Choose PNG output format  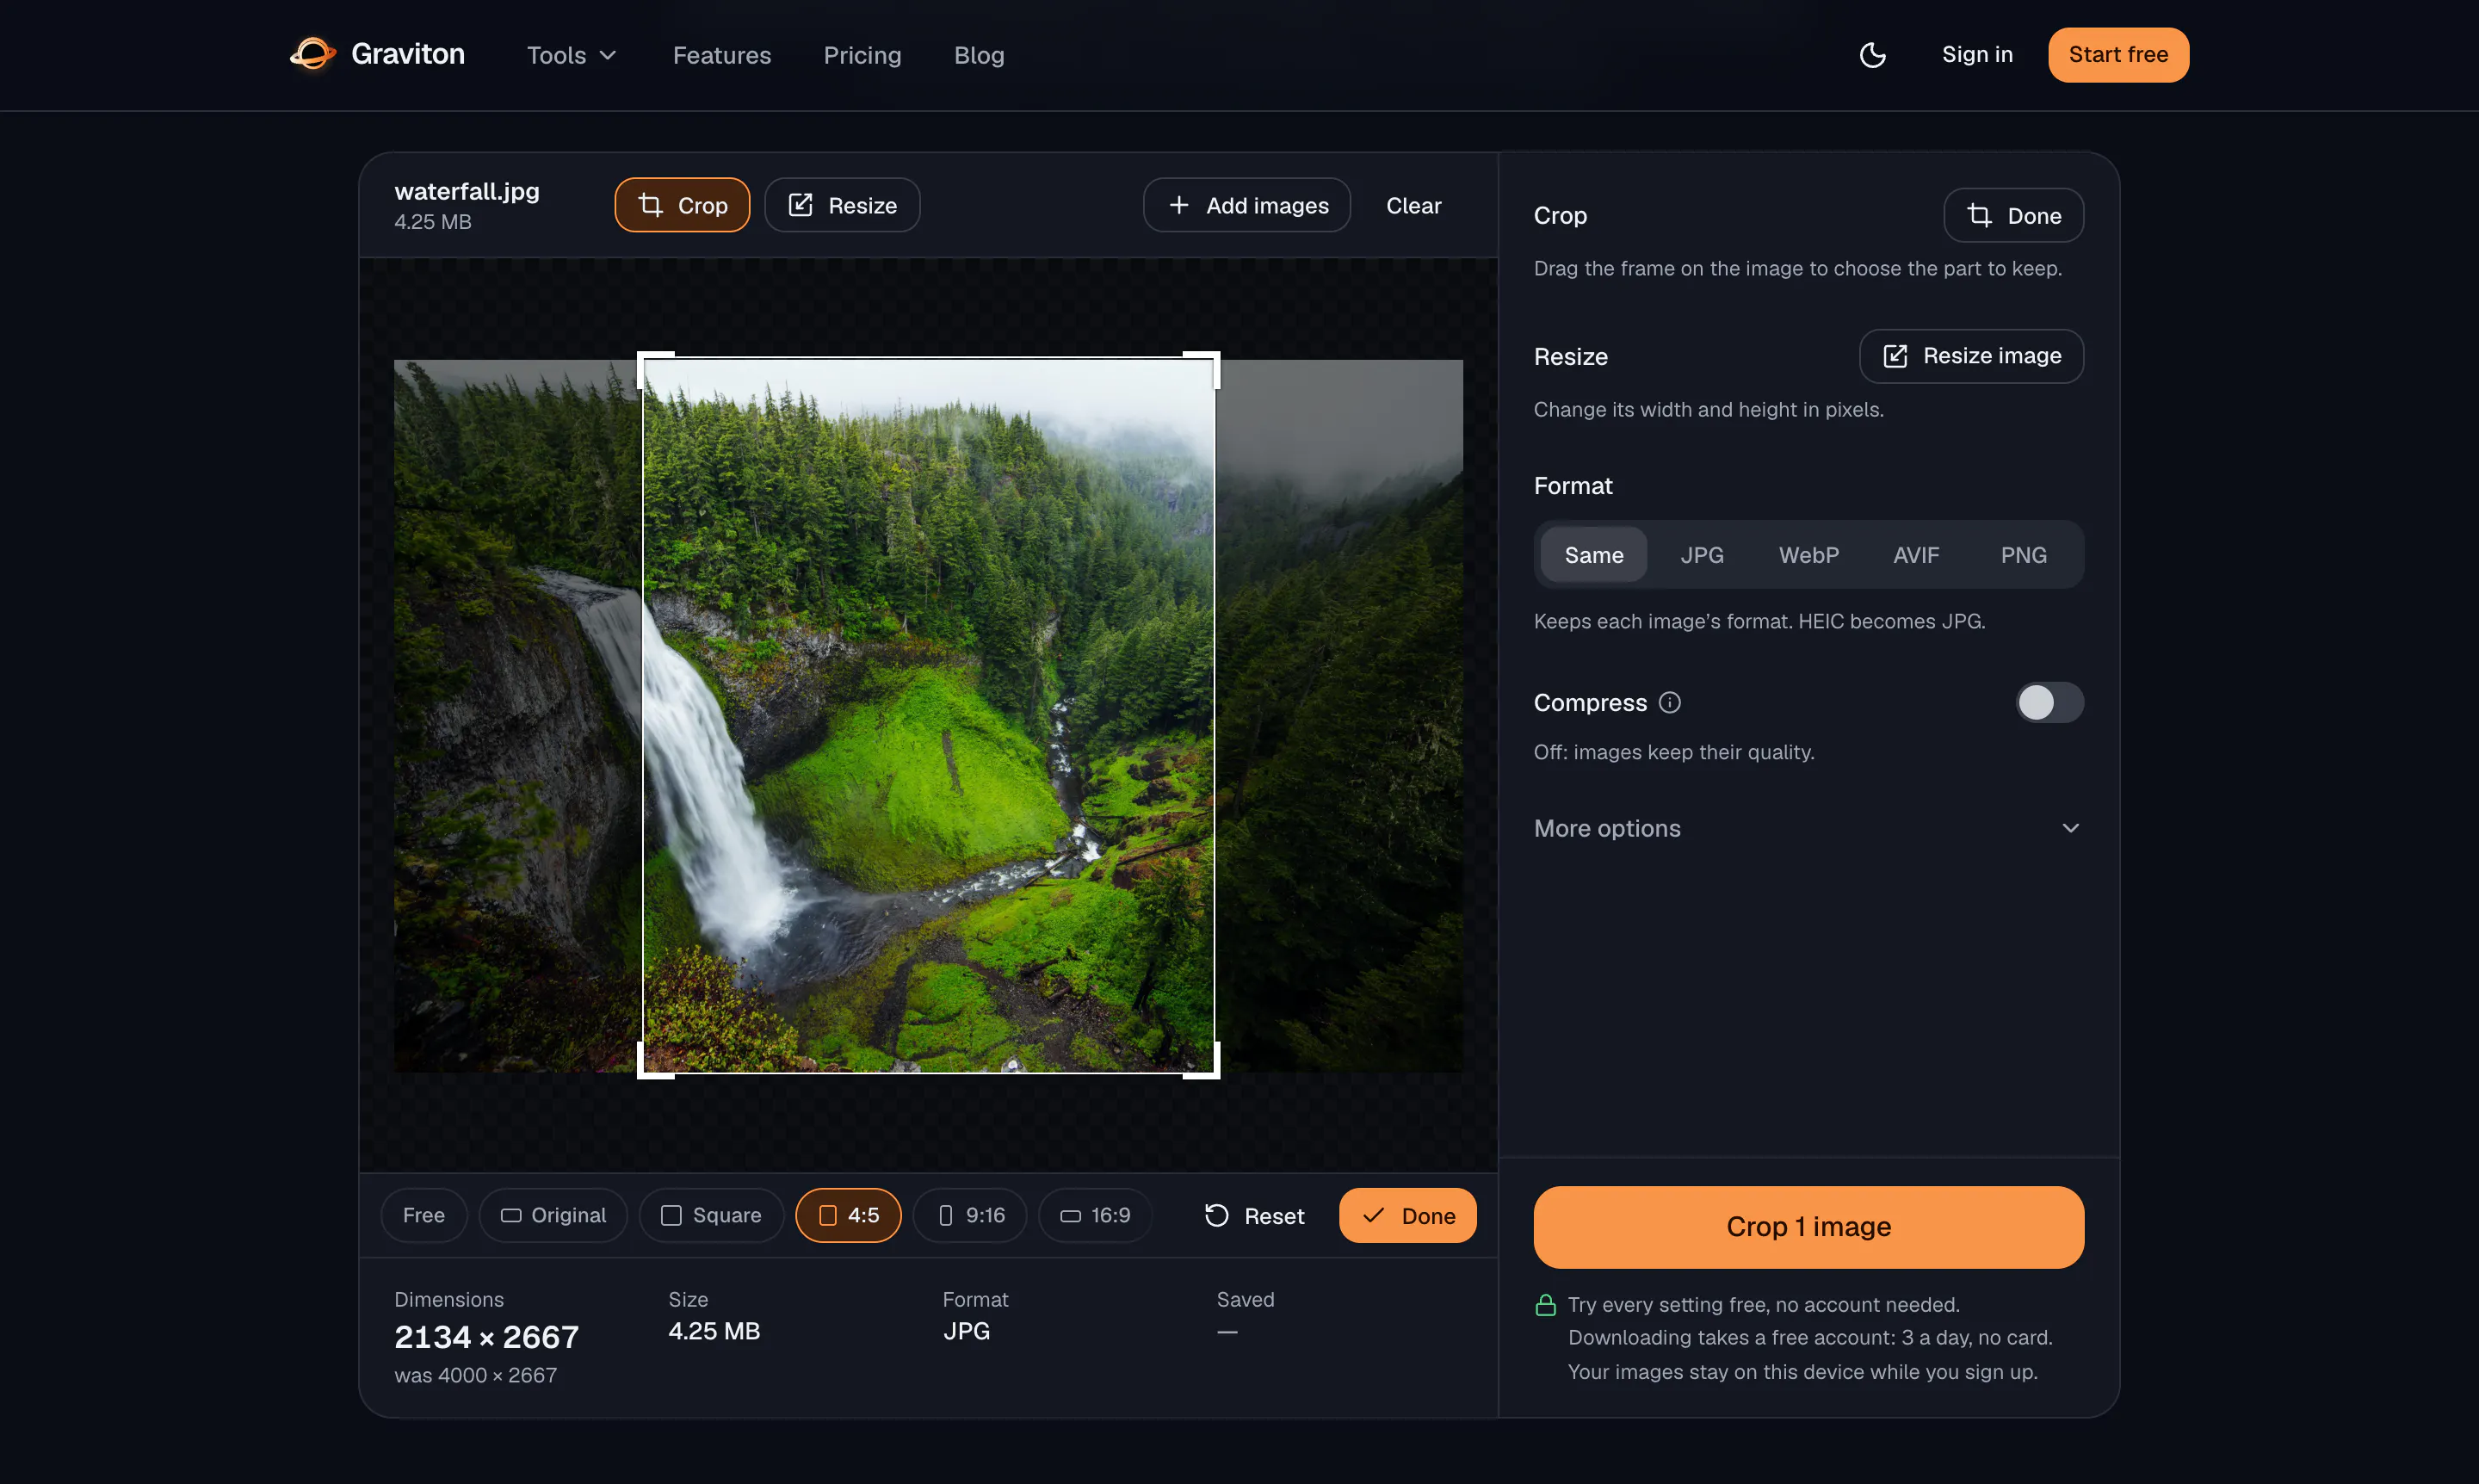click(2023, 555)
